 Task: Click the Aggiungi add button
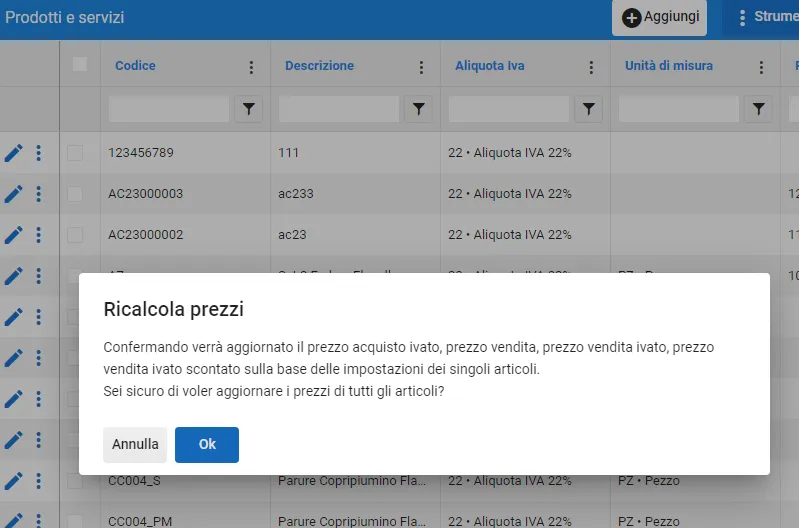coord(659,17)
